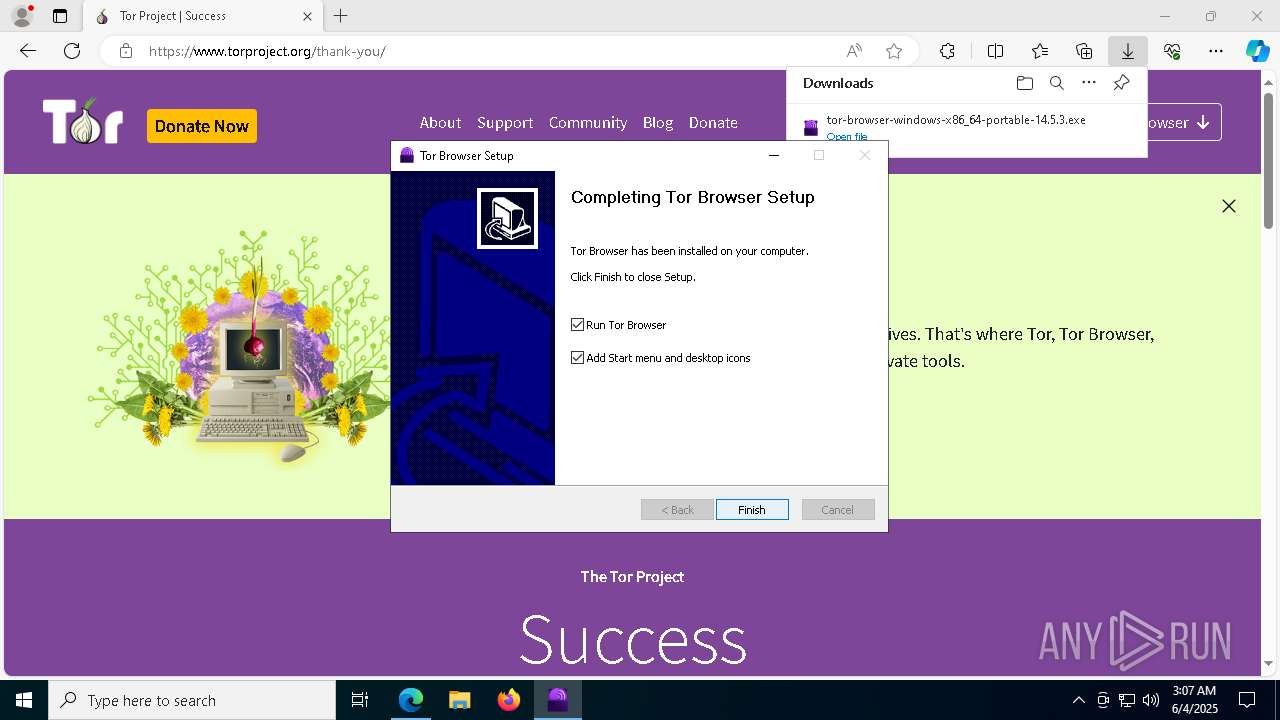
Task: Dismiss the green banner with X
Action: click(1229, 206)
